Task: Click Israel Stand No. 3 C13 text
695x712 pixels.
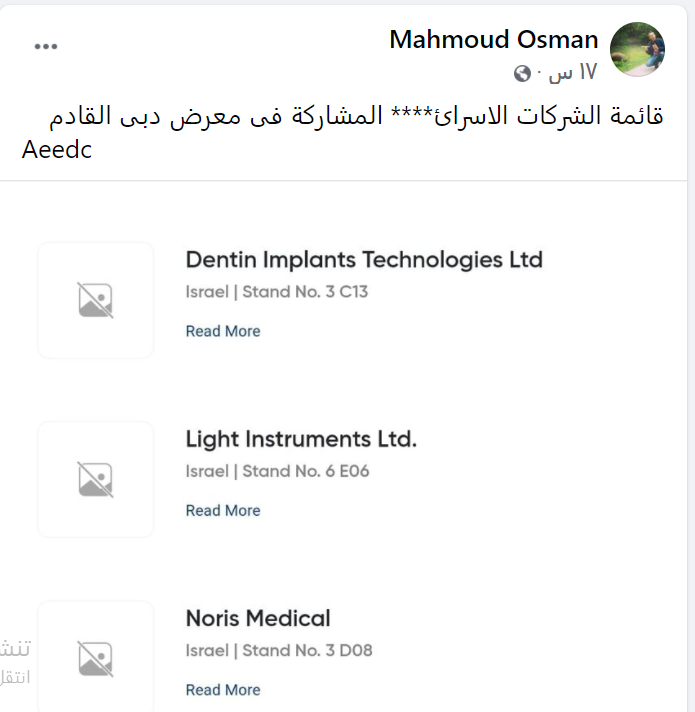Action: pyautogui.click(x=284, y=292)
